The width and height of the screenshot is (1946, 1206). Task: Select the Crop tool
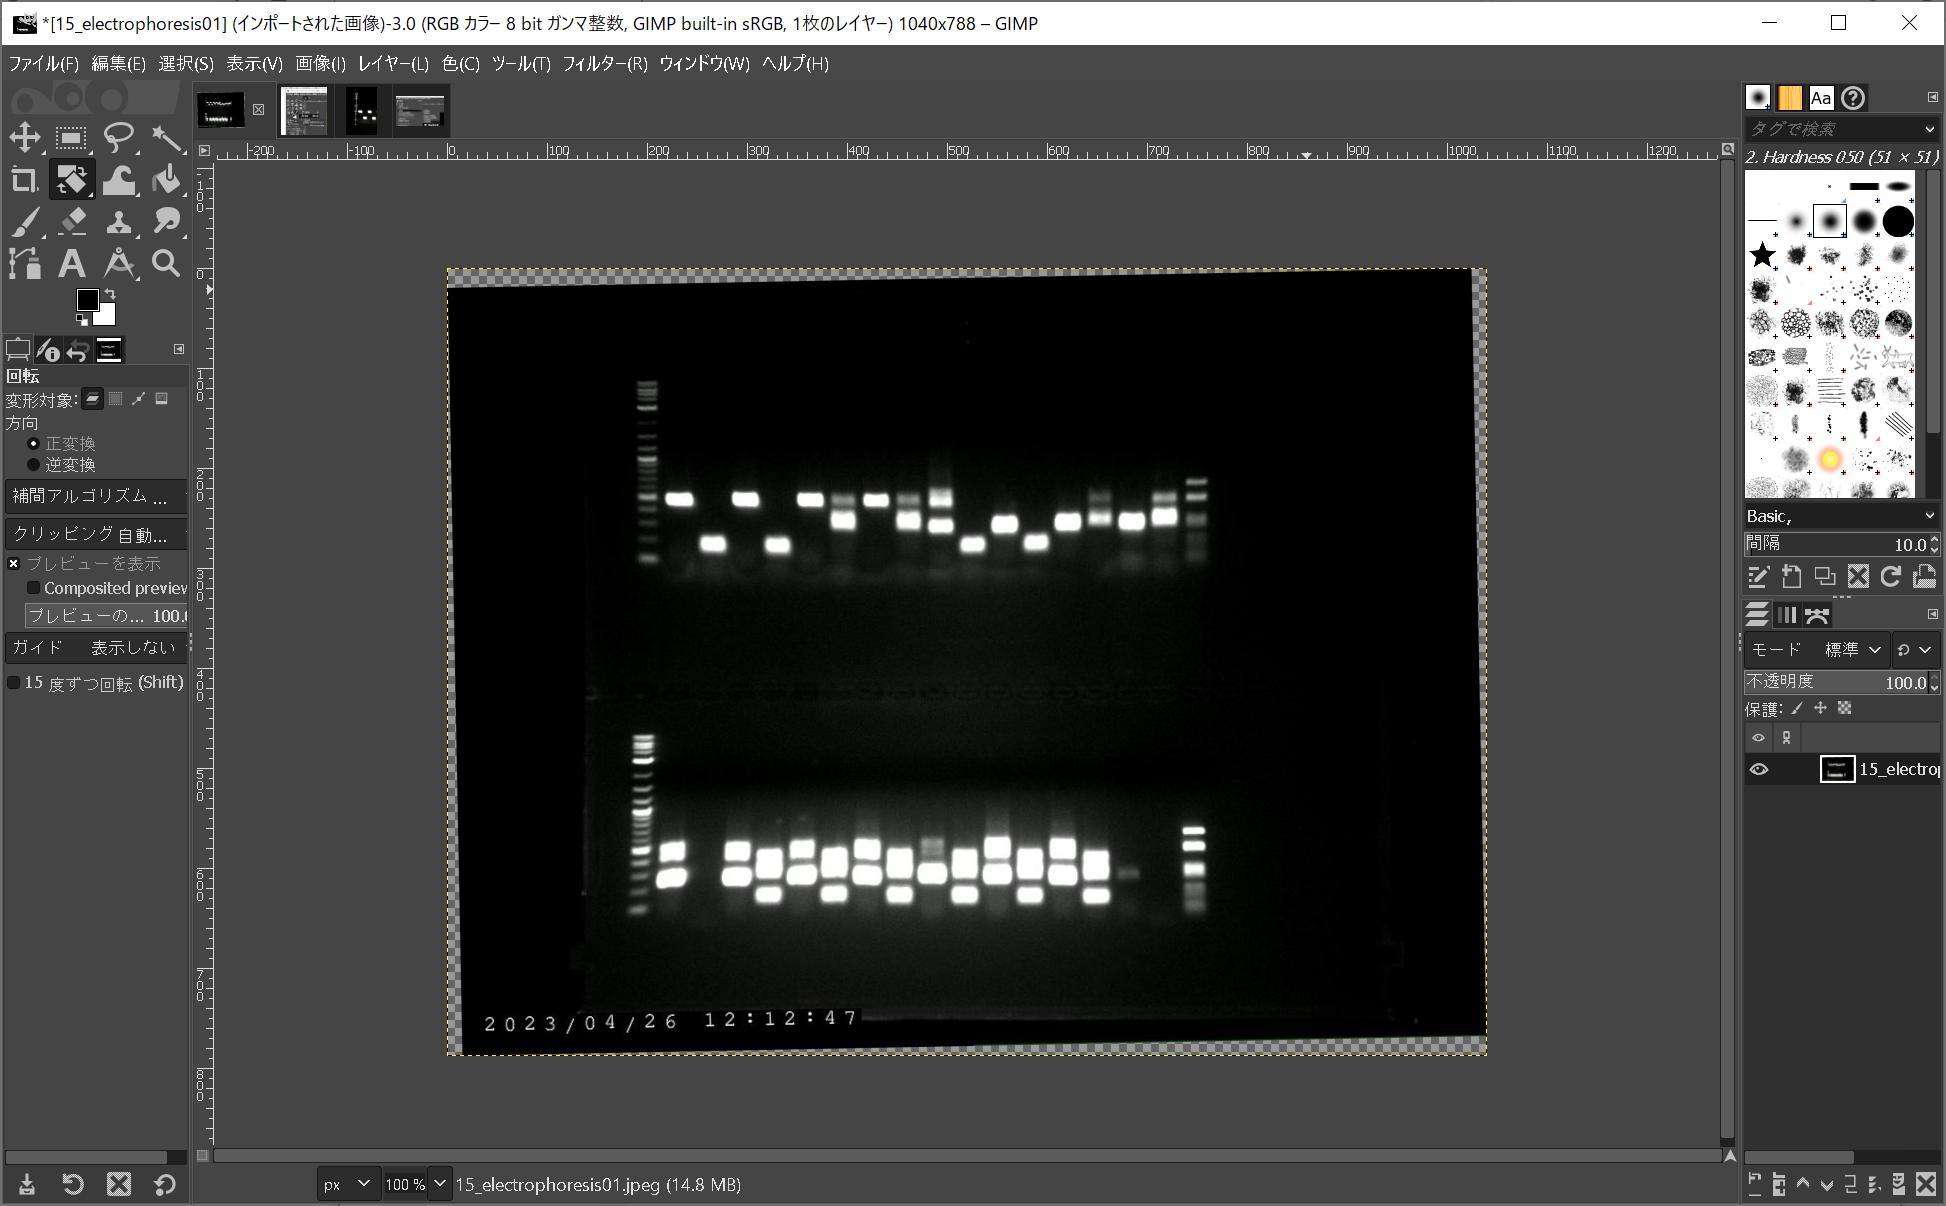24,180
